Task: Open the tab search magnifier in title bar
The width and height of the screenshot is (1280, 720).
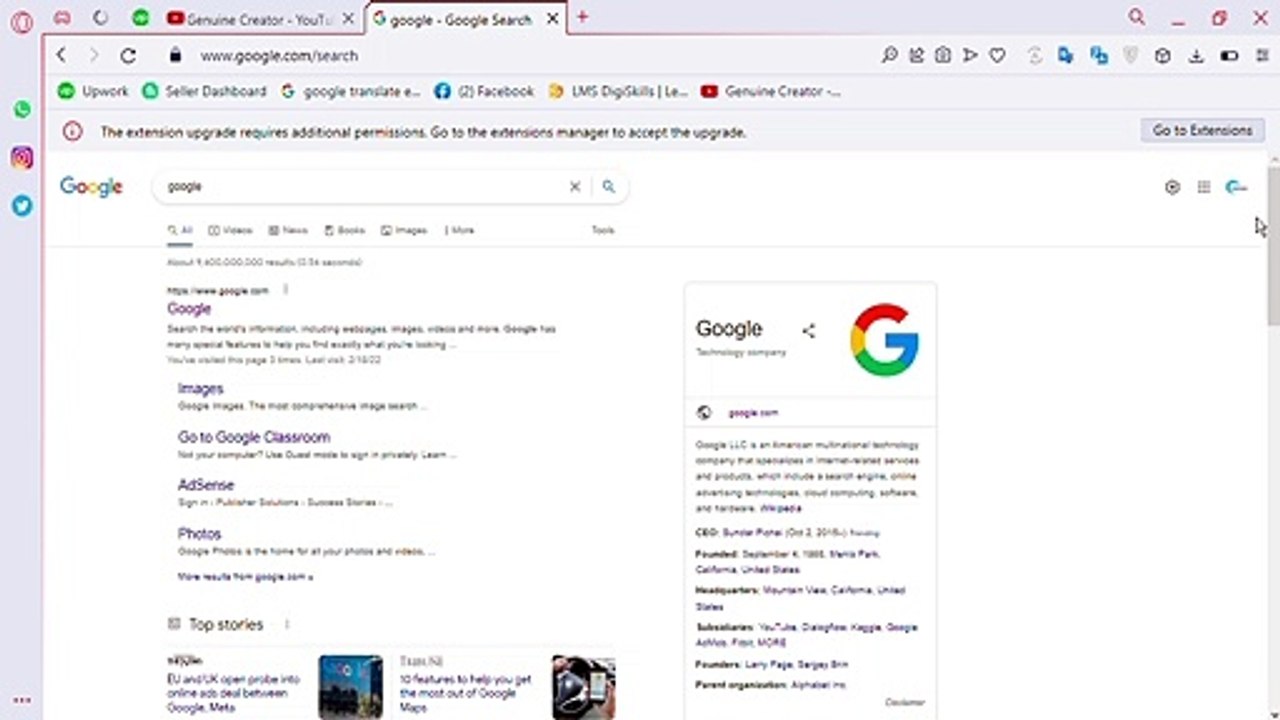Action: [1137, 17]
